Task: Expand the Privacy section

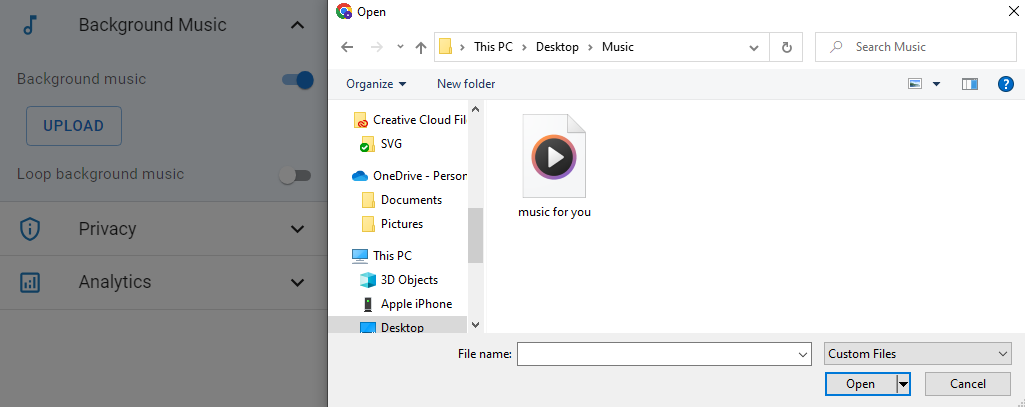Action: point(296,229)
